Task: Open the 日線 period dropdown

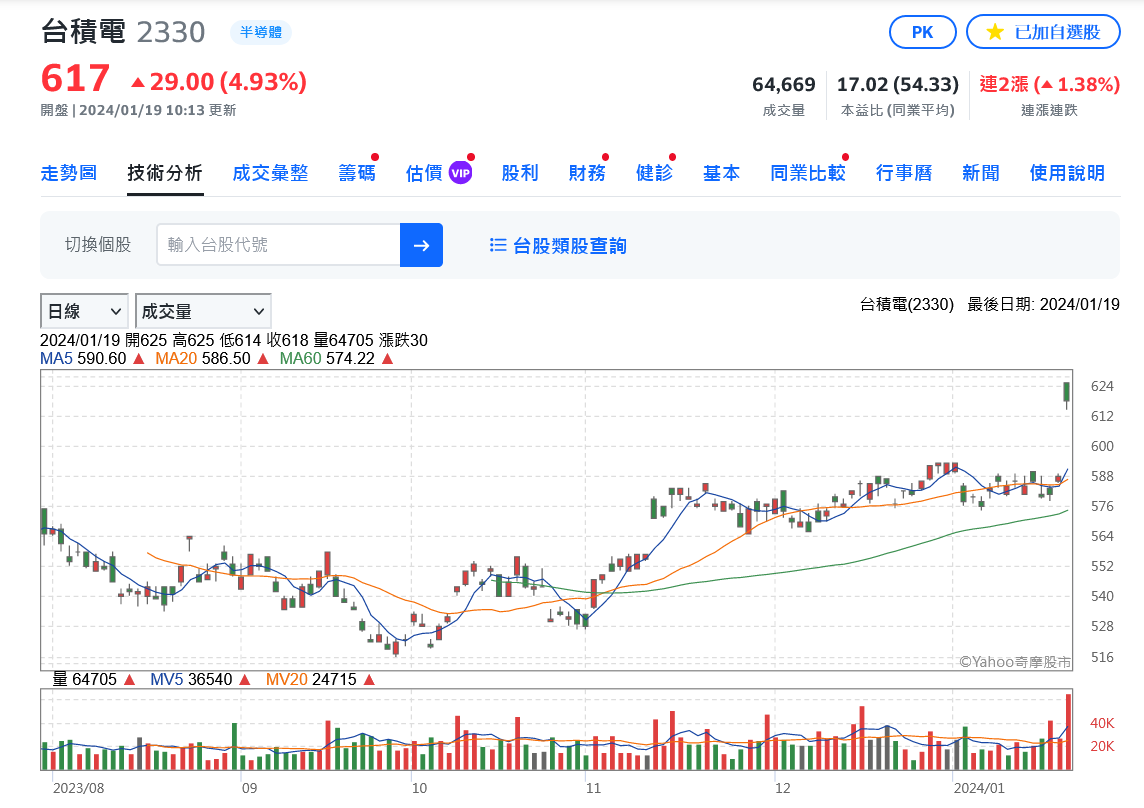Action: click(84, 312)
